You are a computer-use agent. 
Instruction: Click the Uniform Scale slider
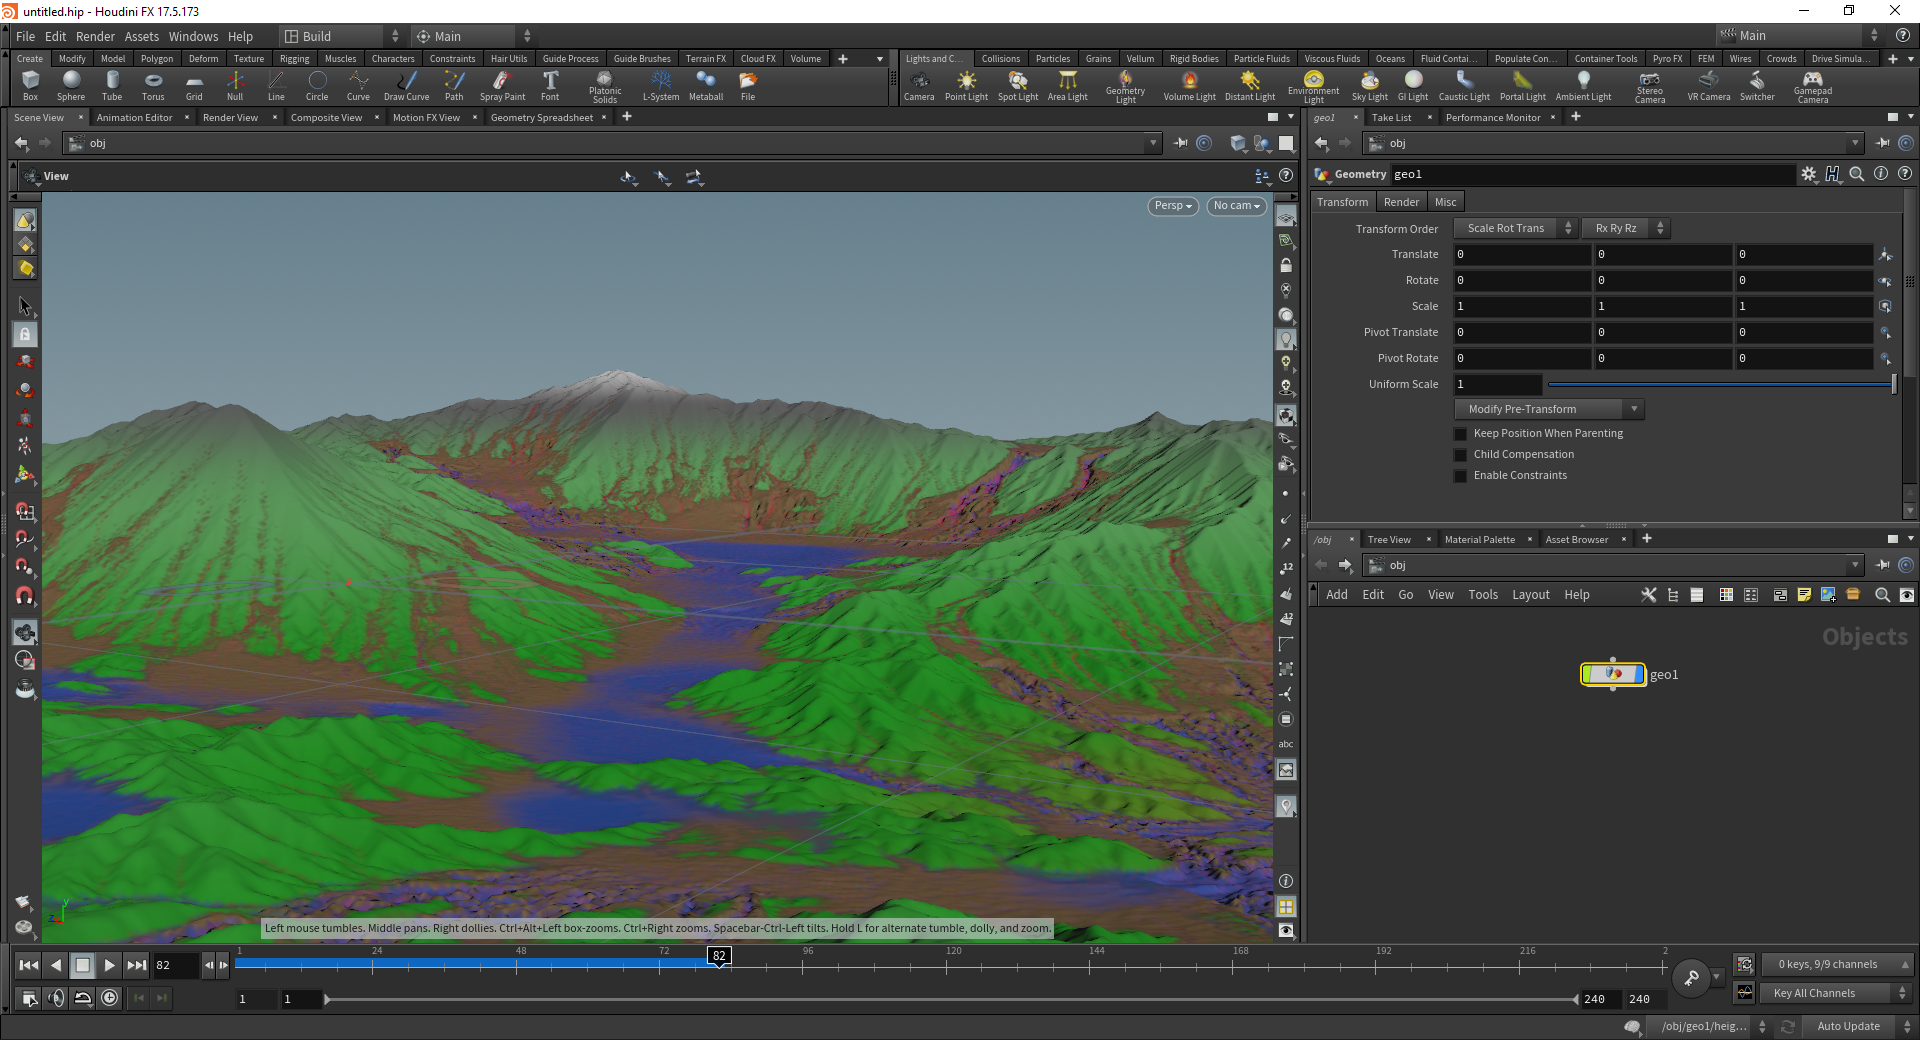pos(1721,384)
